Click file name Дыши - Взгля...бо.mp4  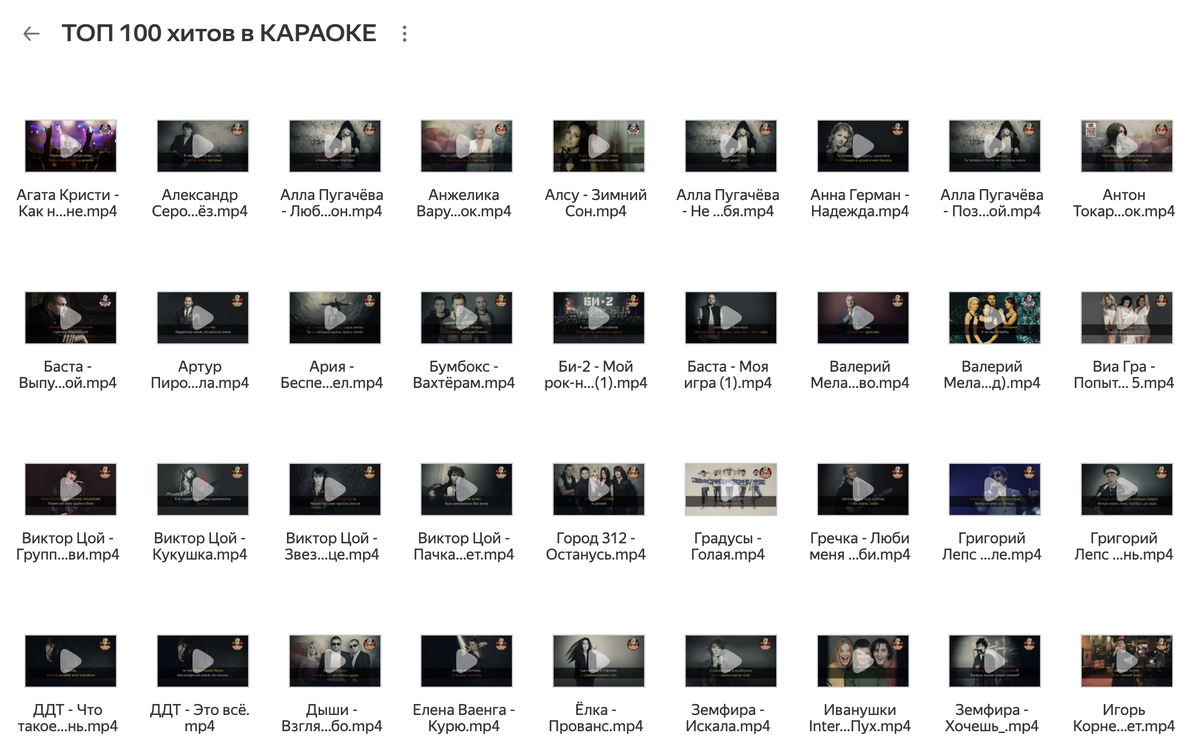tap(332, 718)
